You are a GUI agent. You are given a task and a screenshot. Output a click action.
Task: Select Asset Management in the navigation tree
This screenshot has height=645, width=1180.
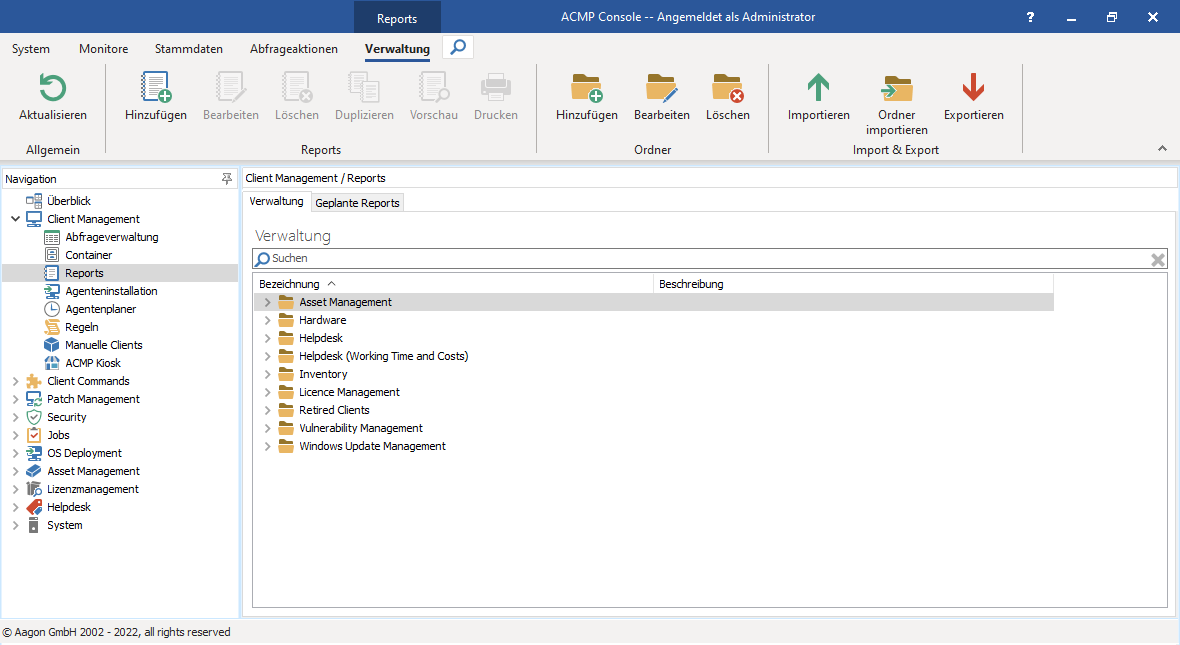pyautogui.click(x=93, y=472)
